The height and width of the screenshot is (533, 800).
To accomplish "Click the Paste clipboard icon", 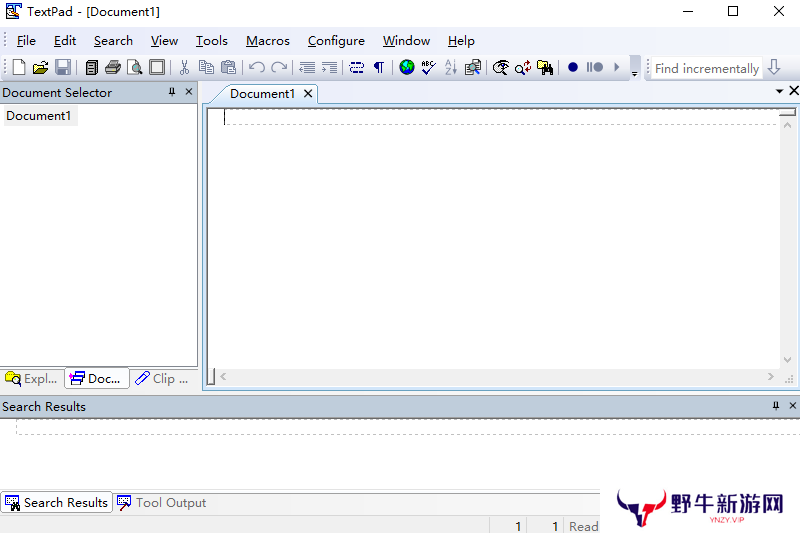I will [228, 67].
